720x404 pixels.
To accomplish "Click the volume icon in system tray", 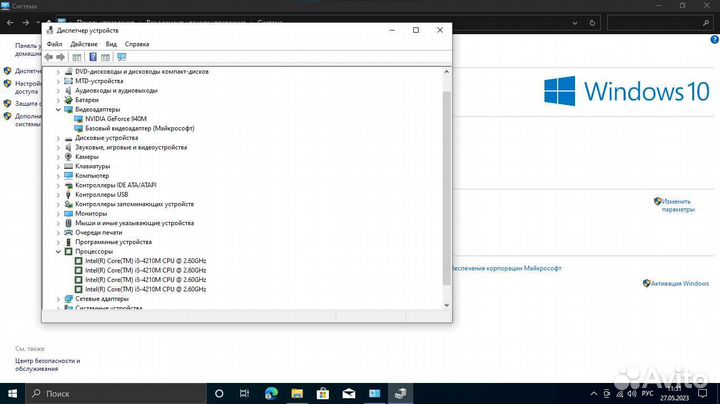I will tap(632, 393).
